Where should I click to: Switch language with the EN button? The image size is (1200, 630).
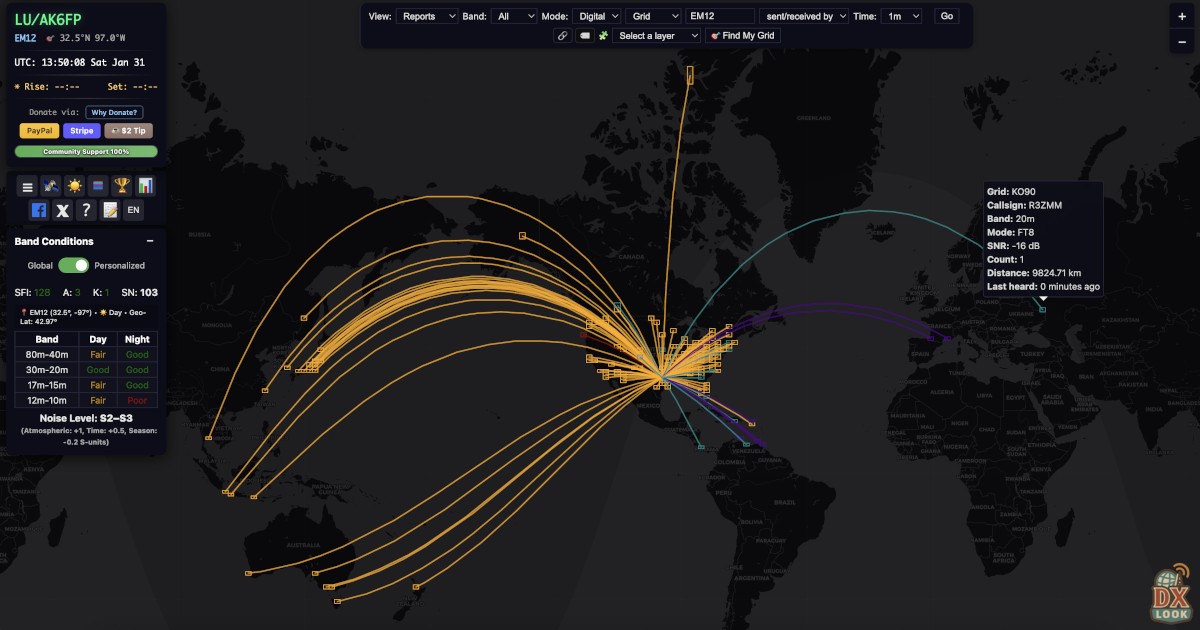coord(134,210)
